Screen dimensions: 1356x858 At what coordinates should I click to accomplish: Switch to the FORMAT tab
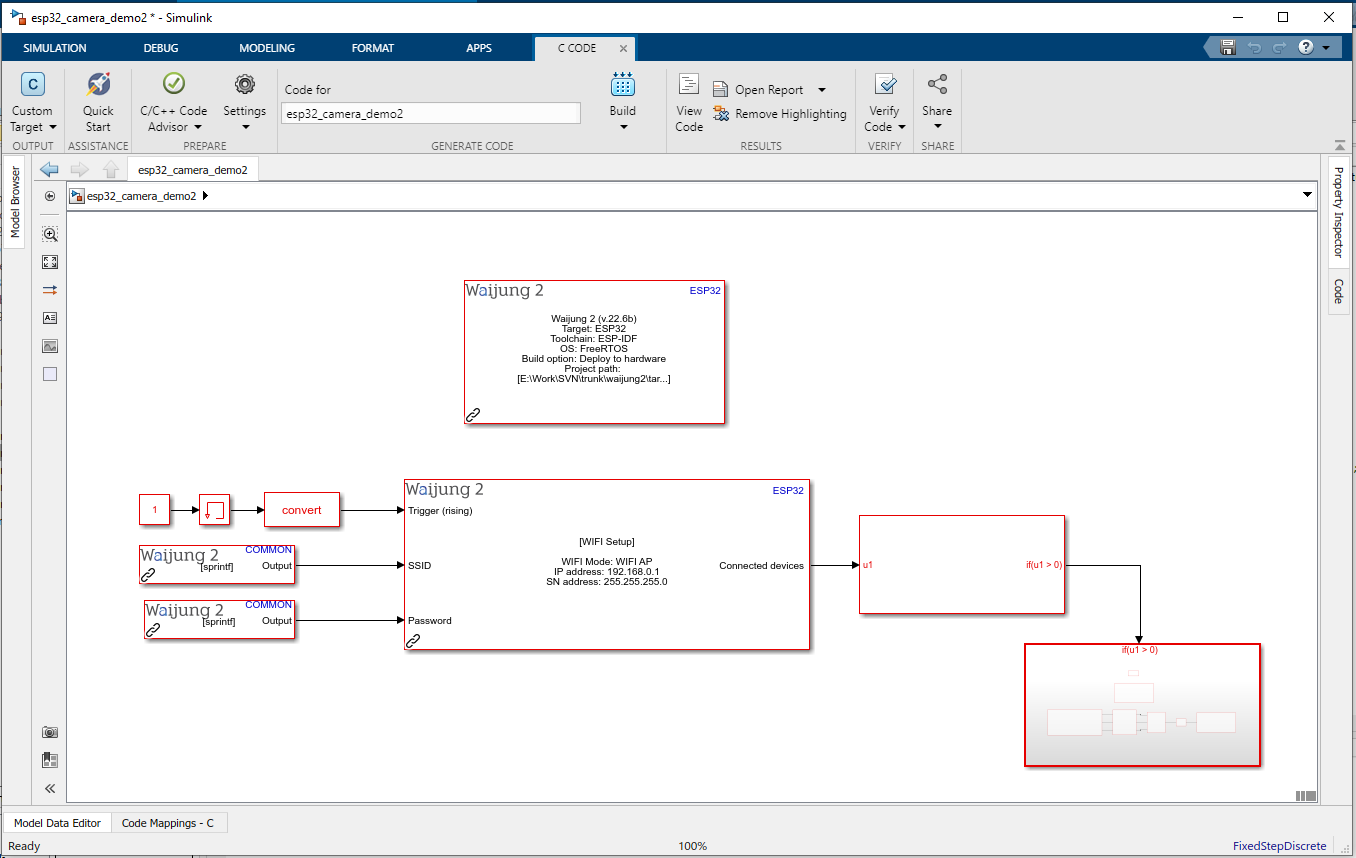click(373, 48)
